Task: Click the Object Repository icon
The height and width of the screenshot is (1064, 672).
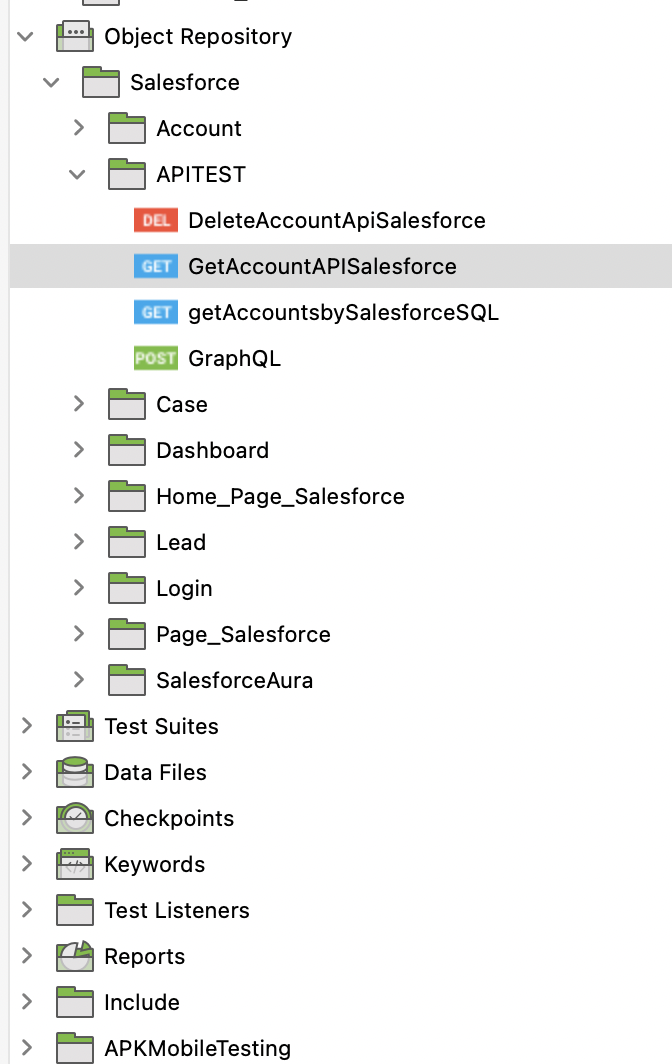Action: point(75,36)
